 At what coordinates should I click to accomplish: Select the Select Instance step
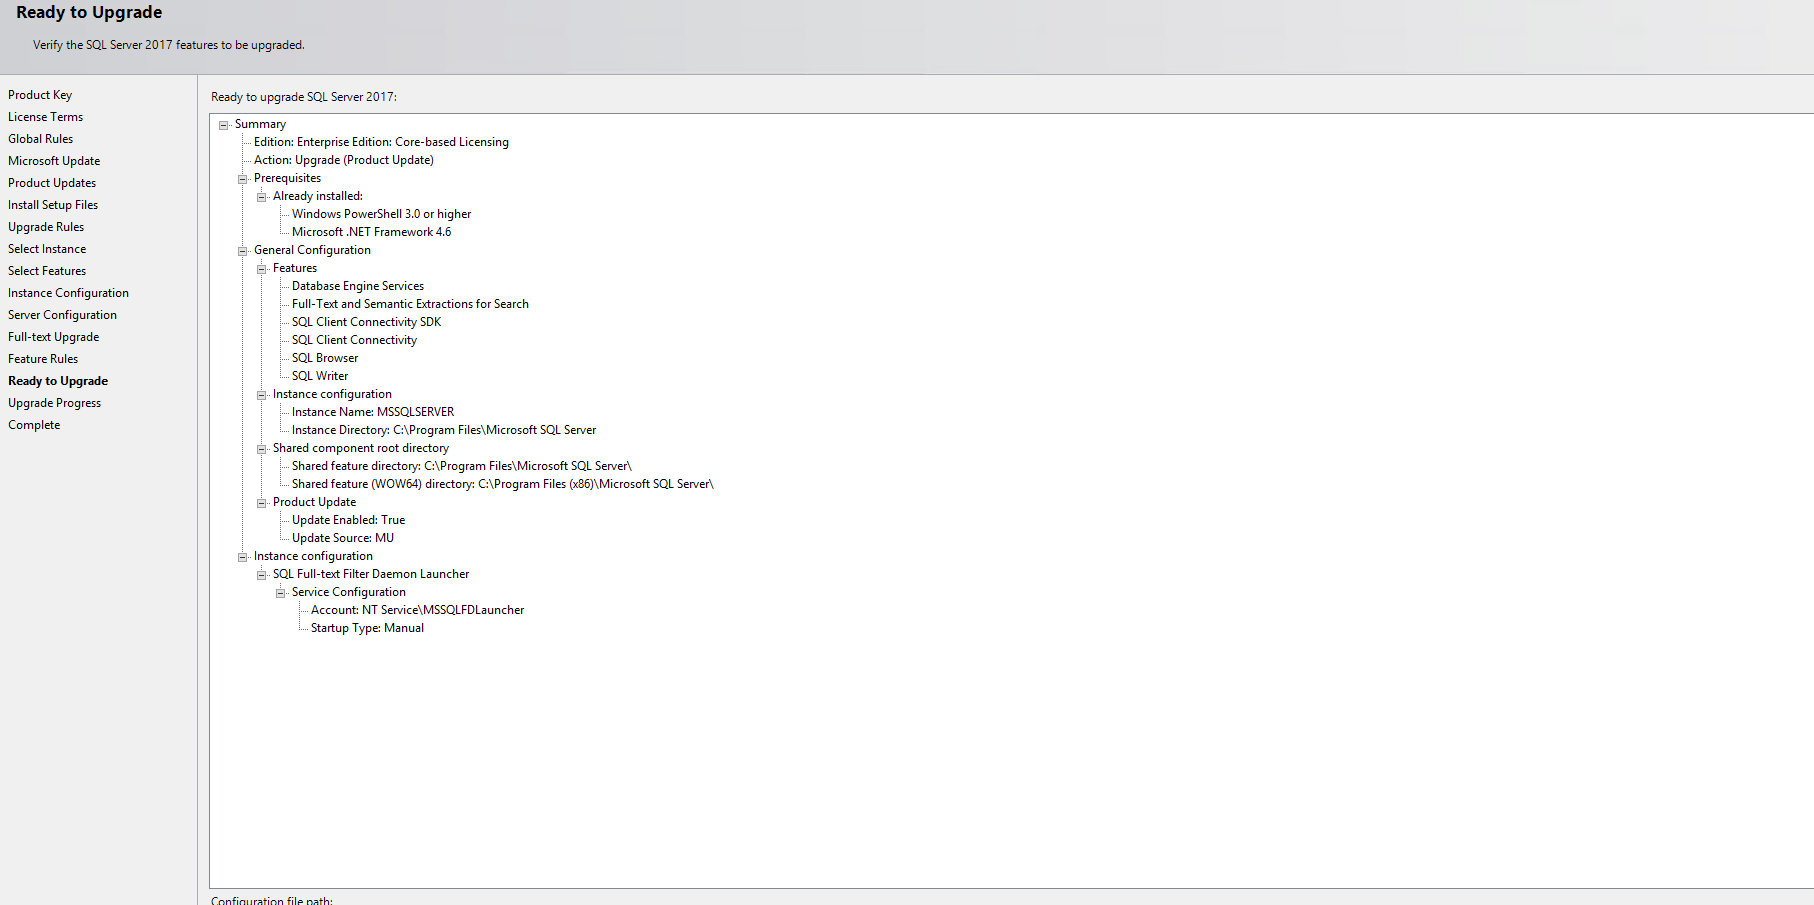tap(47, 249)
